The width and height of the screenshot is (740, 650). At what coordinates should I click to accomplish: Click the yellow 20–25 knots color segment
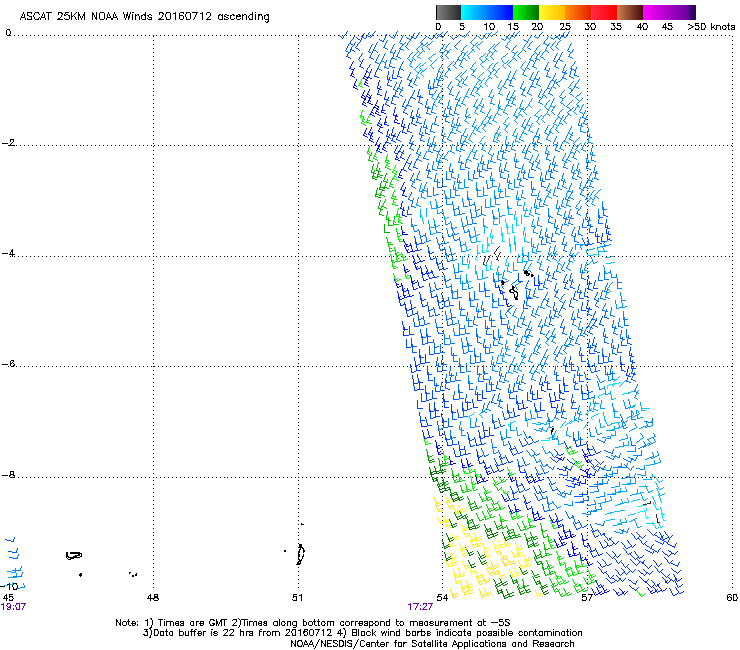pos(552,12)
